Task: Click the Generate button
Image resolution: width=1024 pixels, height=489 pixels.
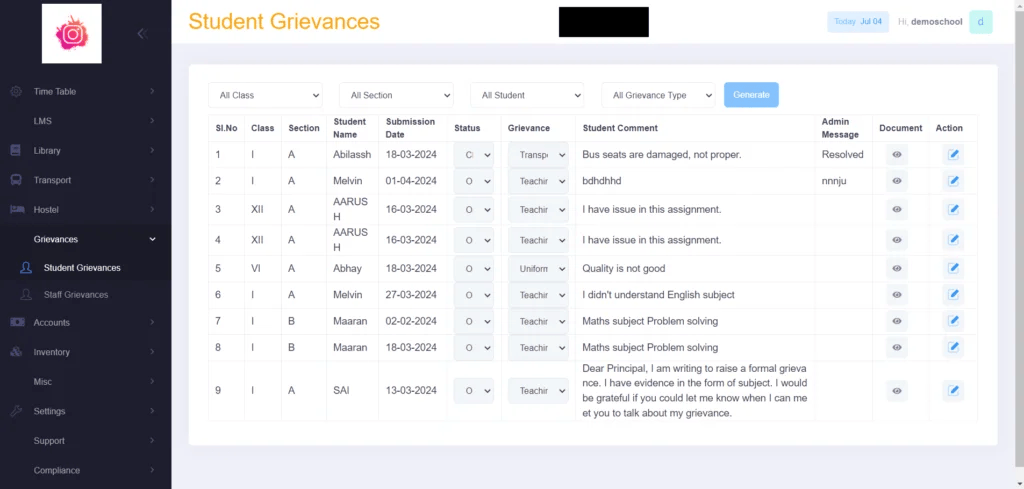Action: click(751, 95)
